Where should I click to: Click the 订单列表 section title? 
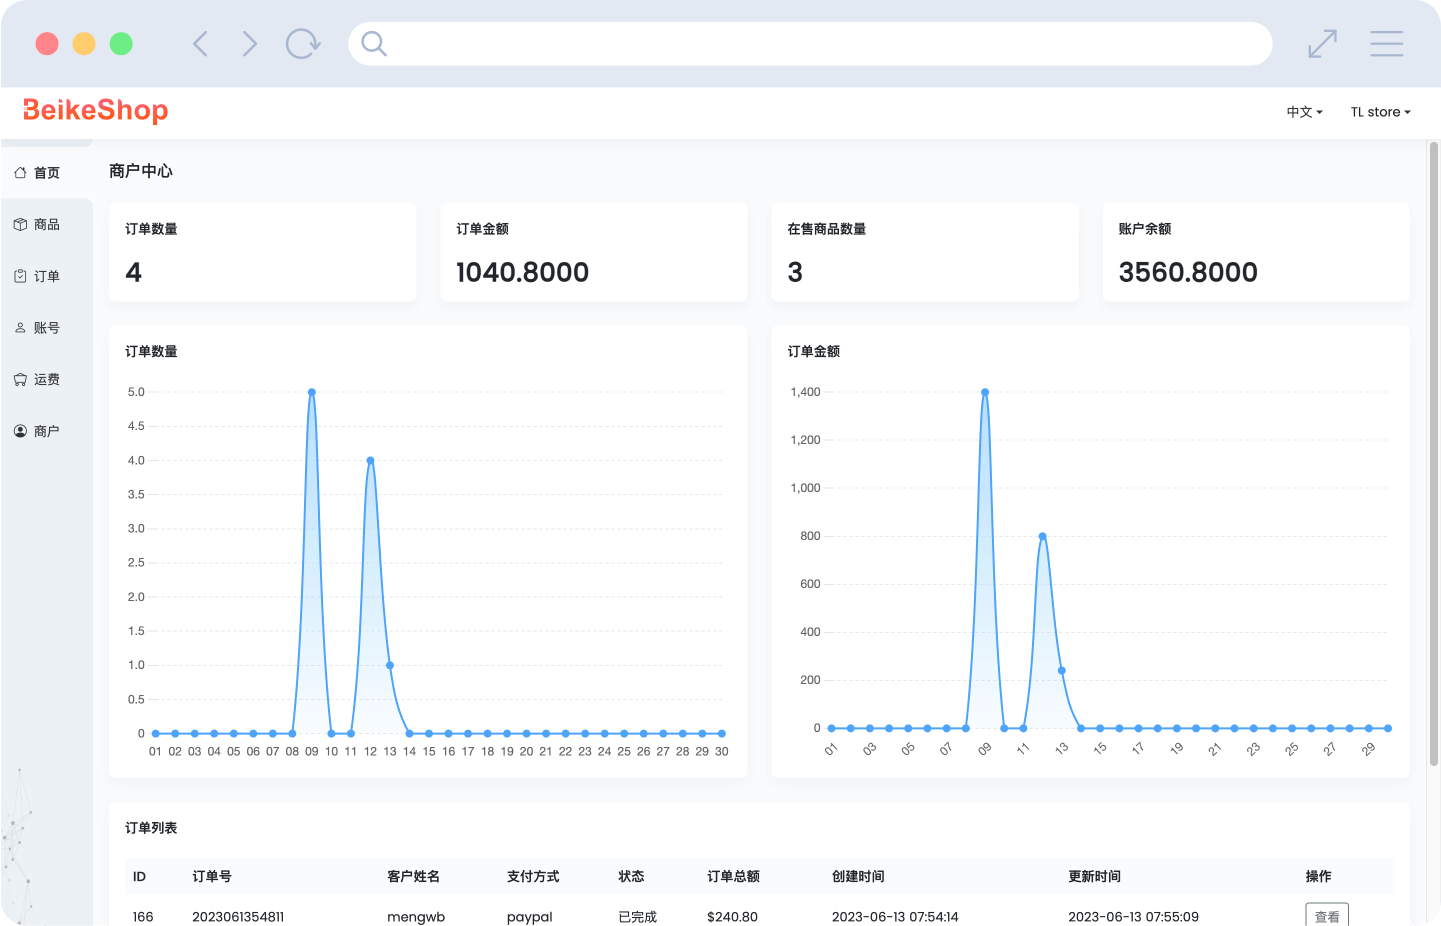[151, 828]
